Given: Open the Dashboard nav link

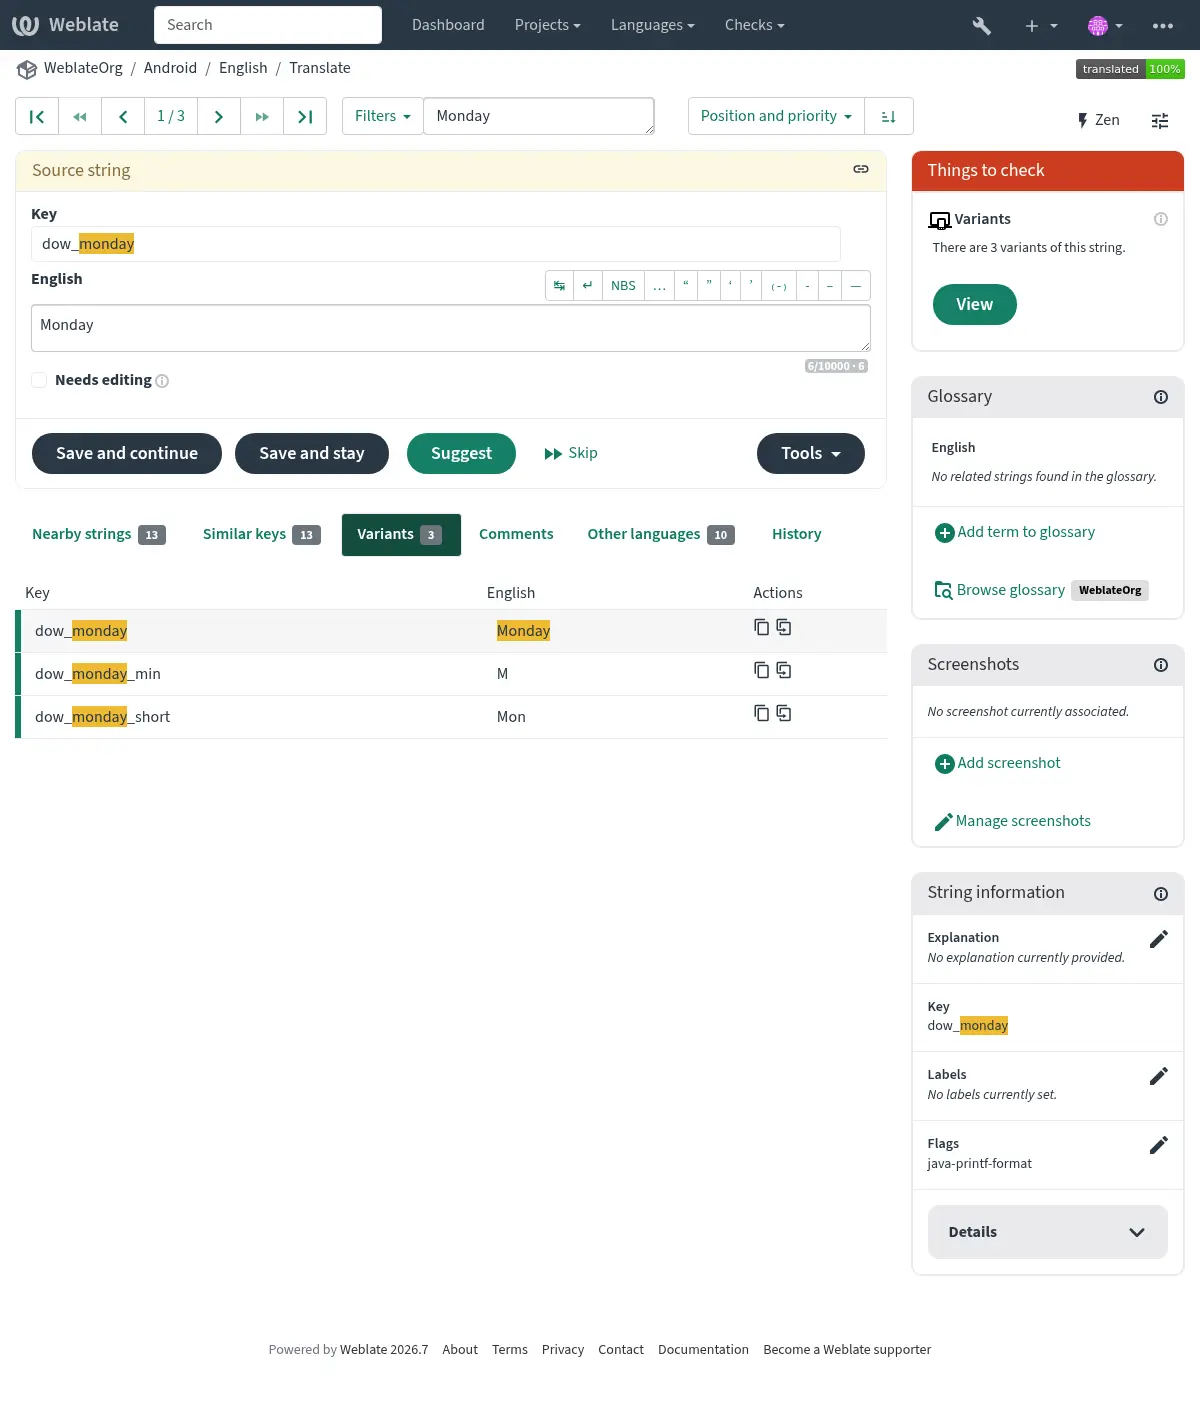Looking at the screenshot, I should click(448, 25).
